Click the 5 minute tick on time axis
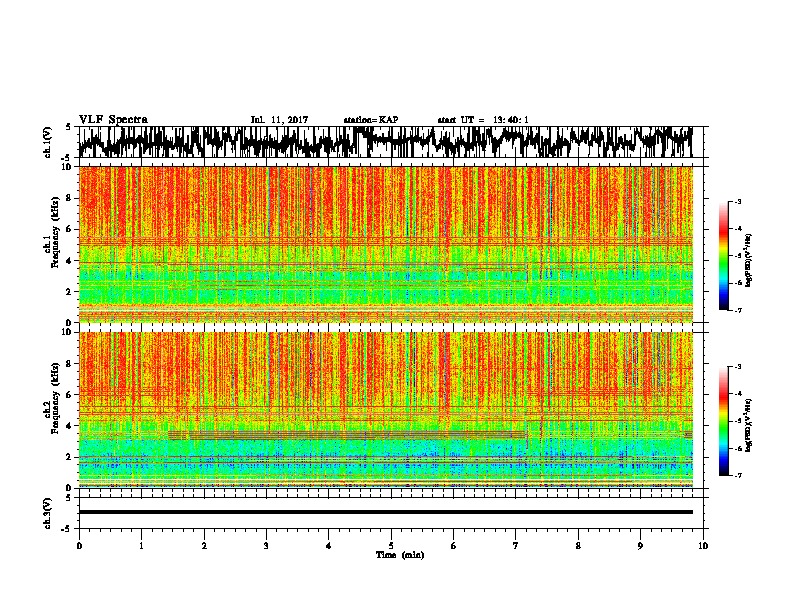 click(x=391, y=546)
